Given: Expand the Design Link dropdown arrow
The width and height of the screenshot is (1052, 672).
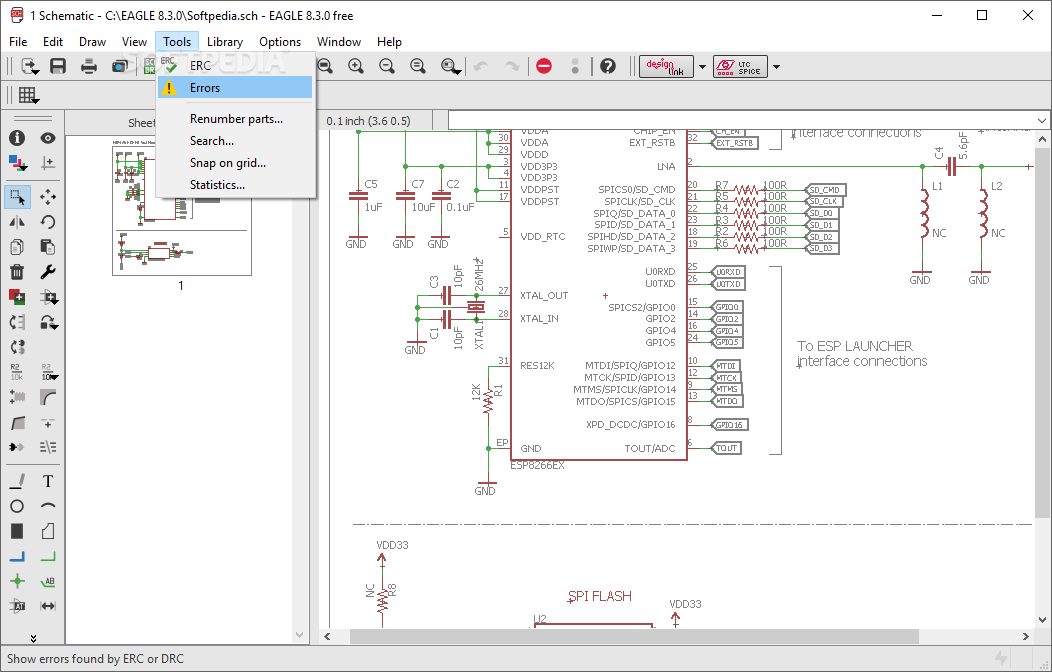Looking at the screenshot, I should [702, 67].
